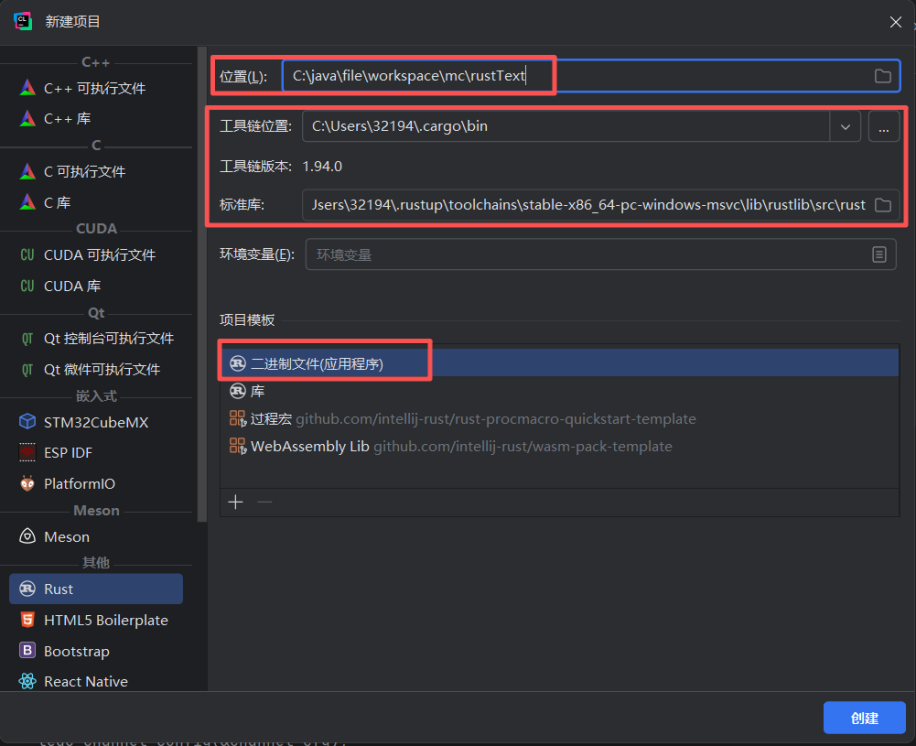Remove template with minus button
Image resolution: width=916 pixels, height=746 pixels.
(x=265, y=502)
